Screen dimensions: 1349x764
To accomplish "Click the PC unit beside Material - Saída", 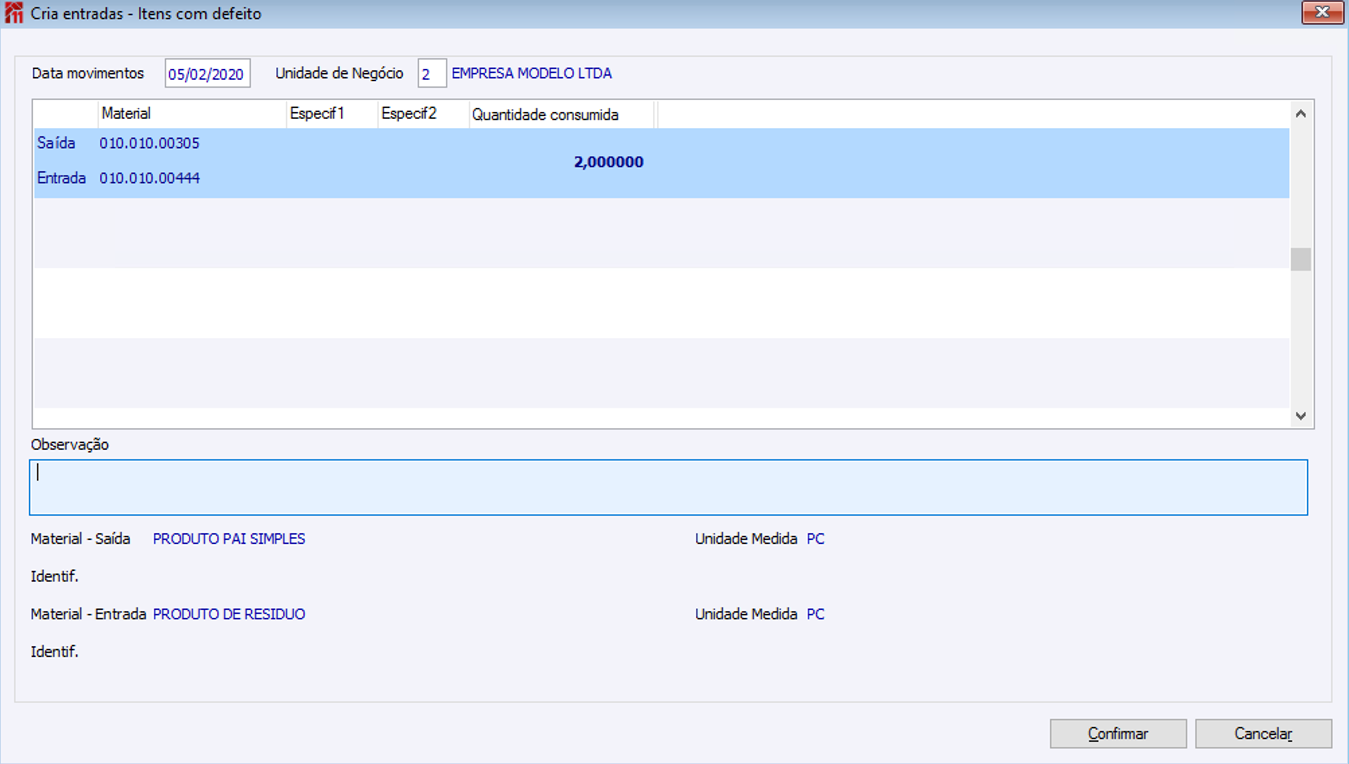I will (816, 539).
